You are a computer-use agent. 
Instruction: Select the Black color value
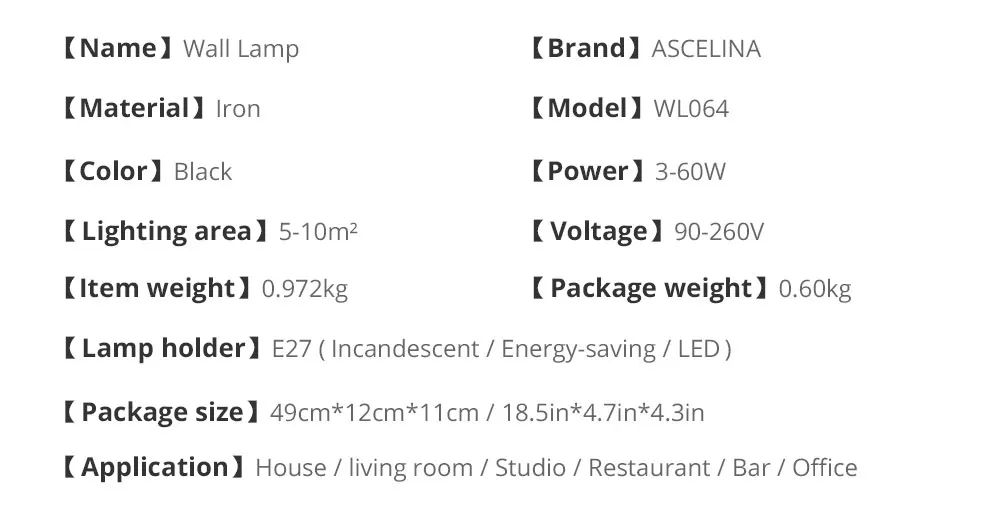[203, 172]
